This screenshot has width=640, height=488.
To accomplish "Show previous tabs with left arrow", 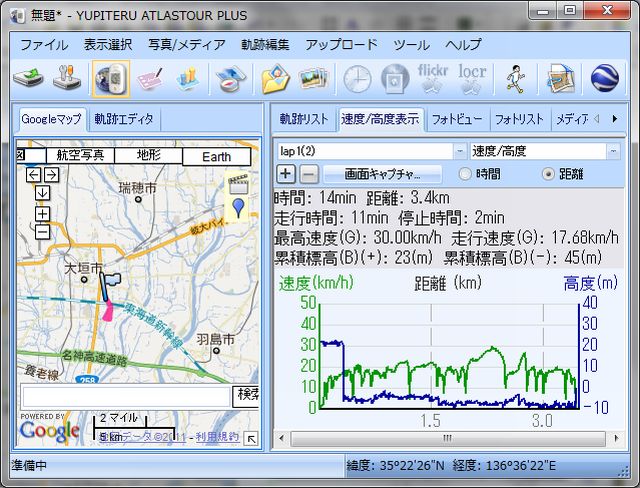I will click(x=597, y=119).
